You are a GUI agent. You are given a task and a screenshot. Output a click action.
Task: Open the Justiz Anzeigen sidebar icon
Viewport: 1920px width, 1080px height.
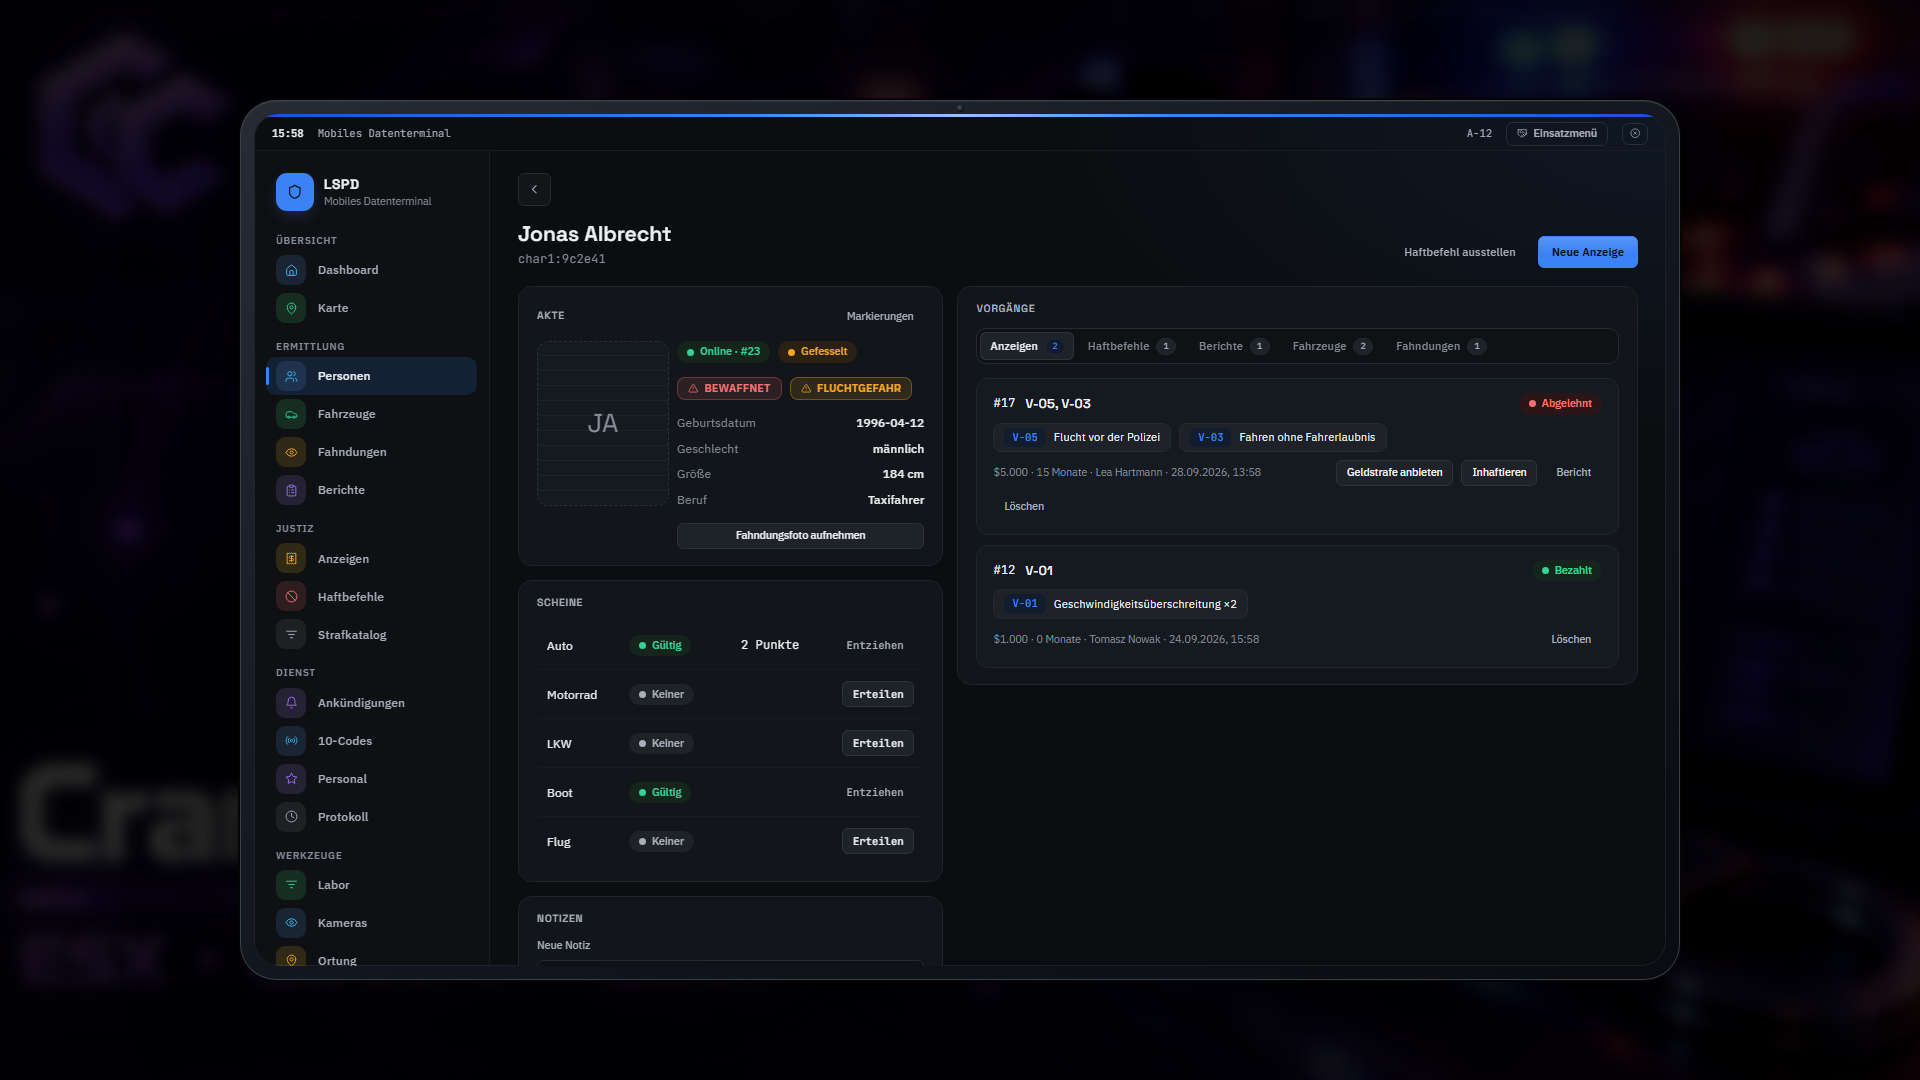291,559
